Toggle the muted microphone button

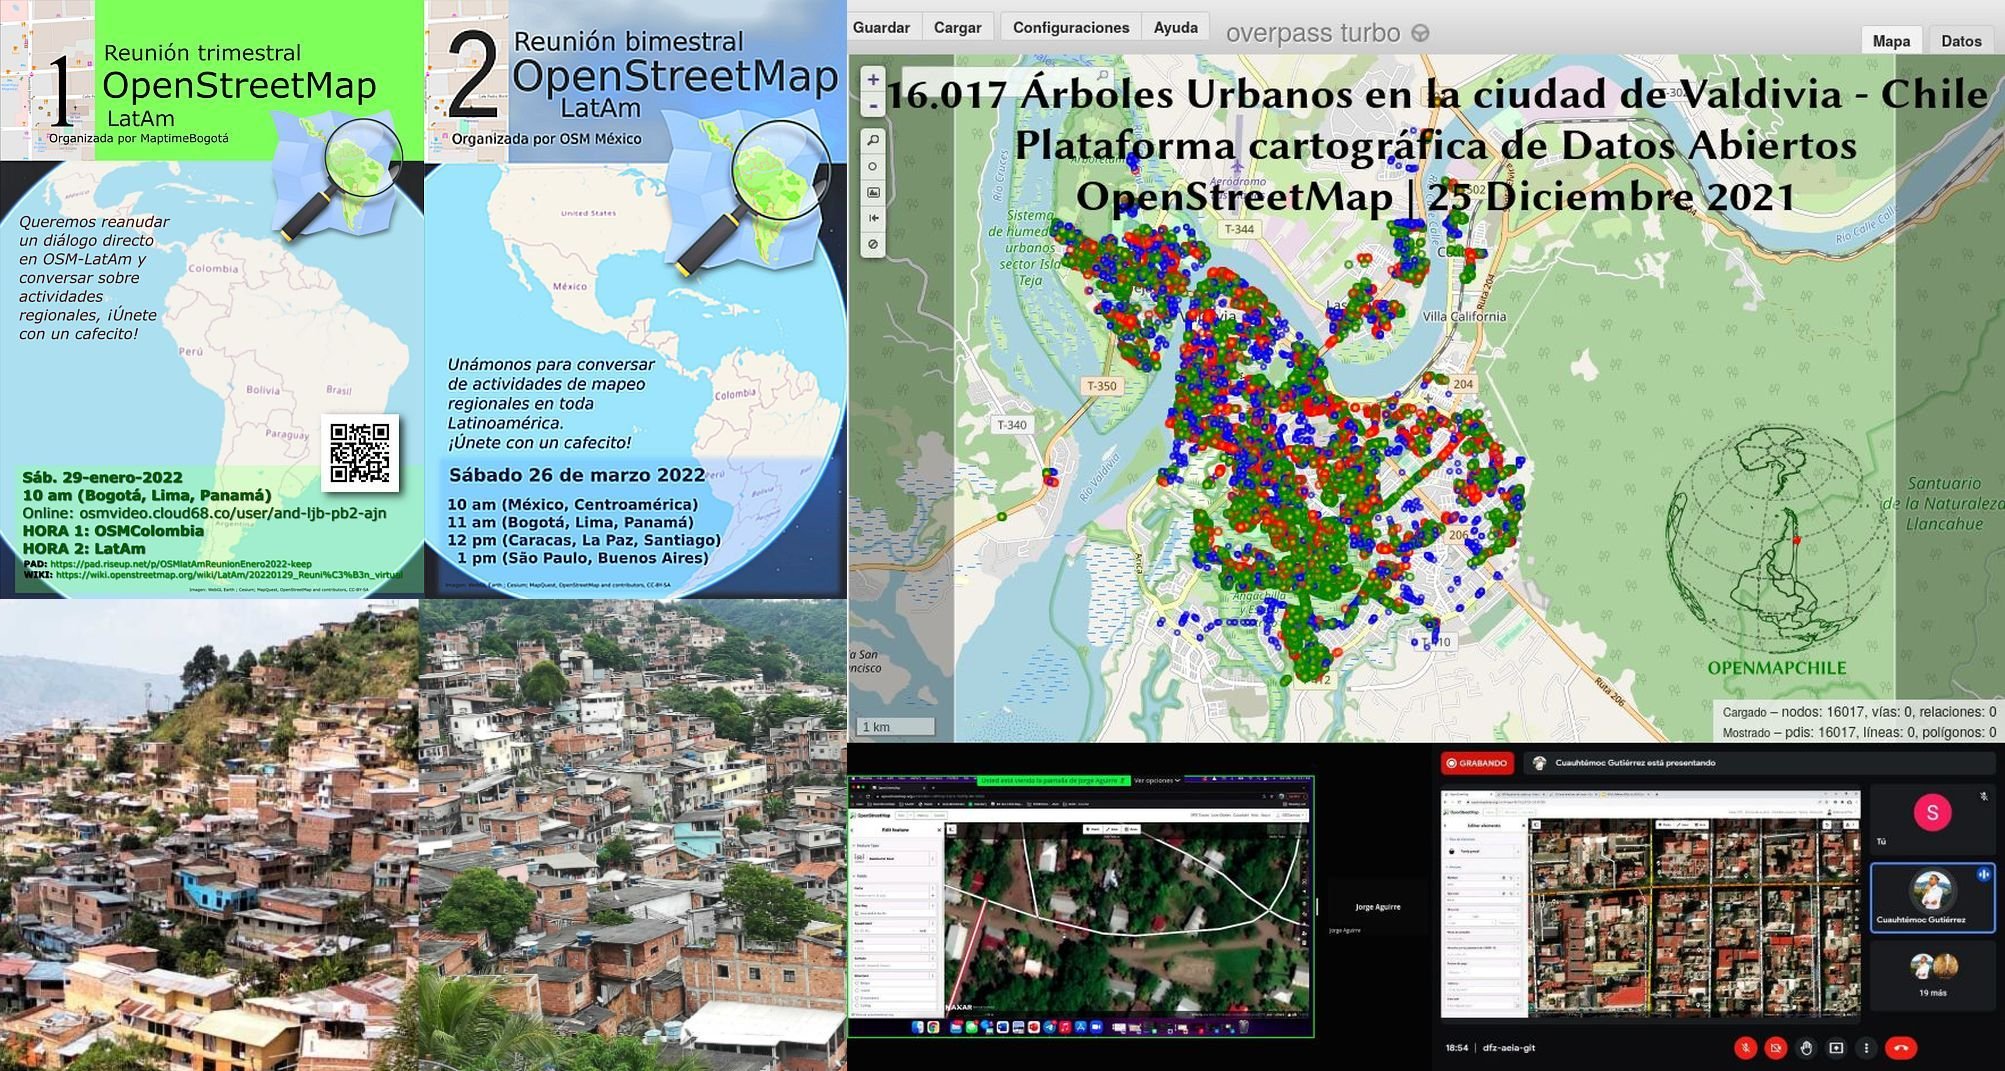click(1745, 1048)
